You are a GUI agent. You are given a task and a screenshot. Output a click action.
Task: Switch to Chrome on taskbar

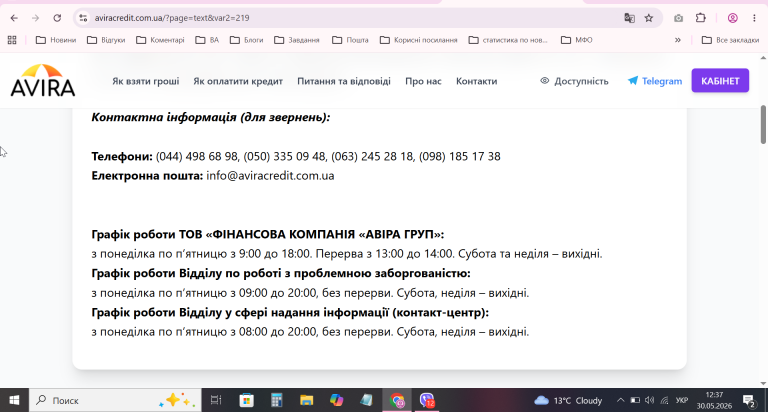397,401
